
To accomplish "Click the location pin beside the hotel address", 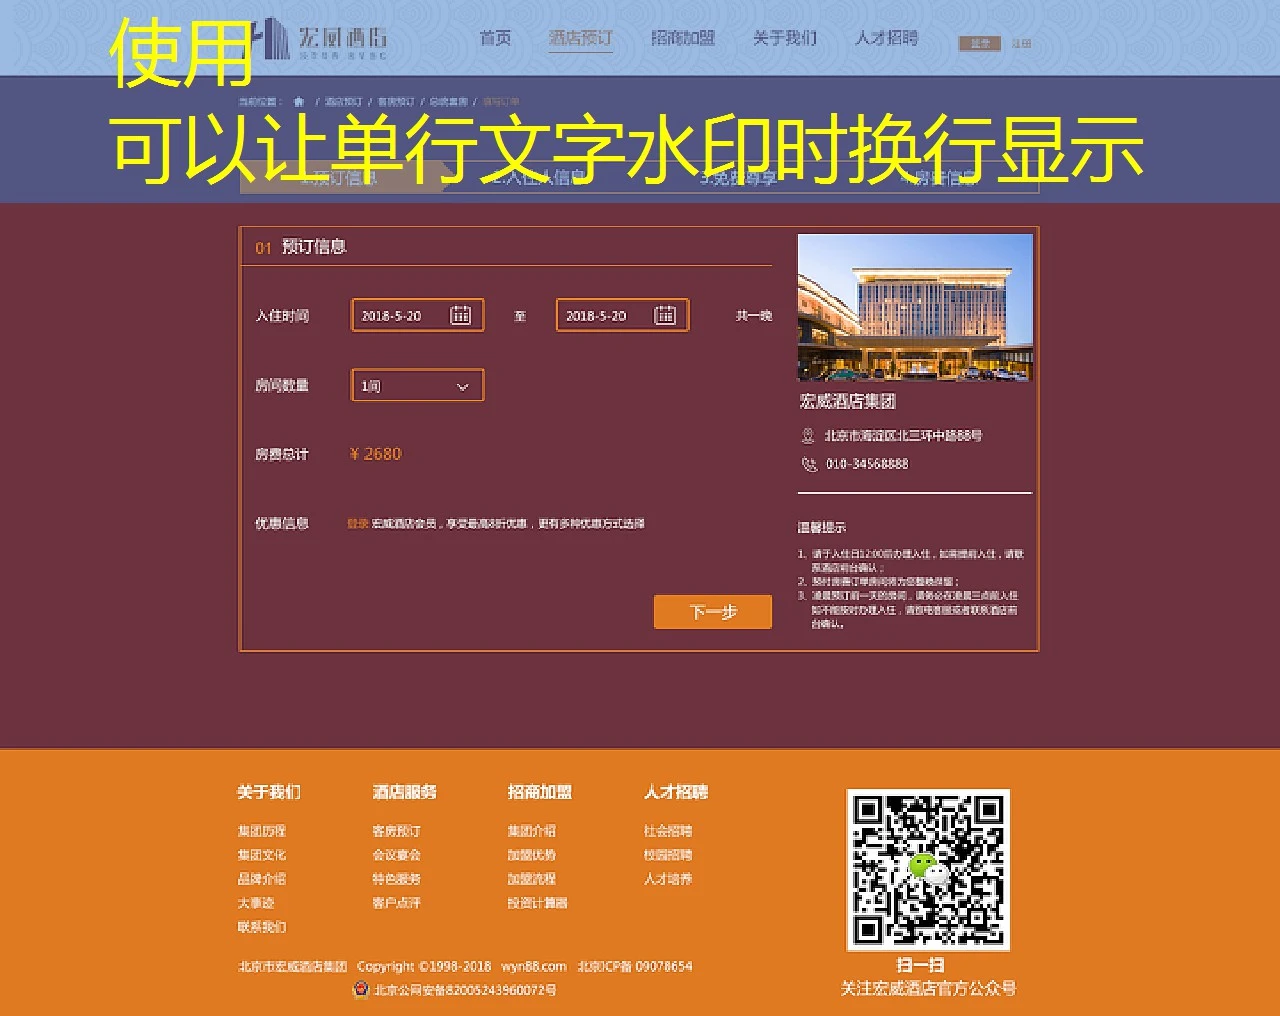I will (806, 435).
